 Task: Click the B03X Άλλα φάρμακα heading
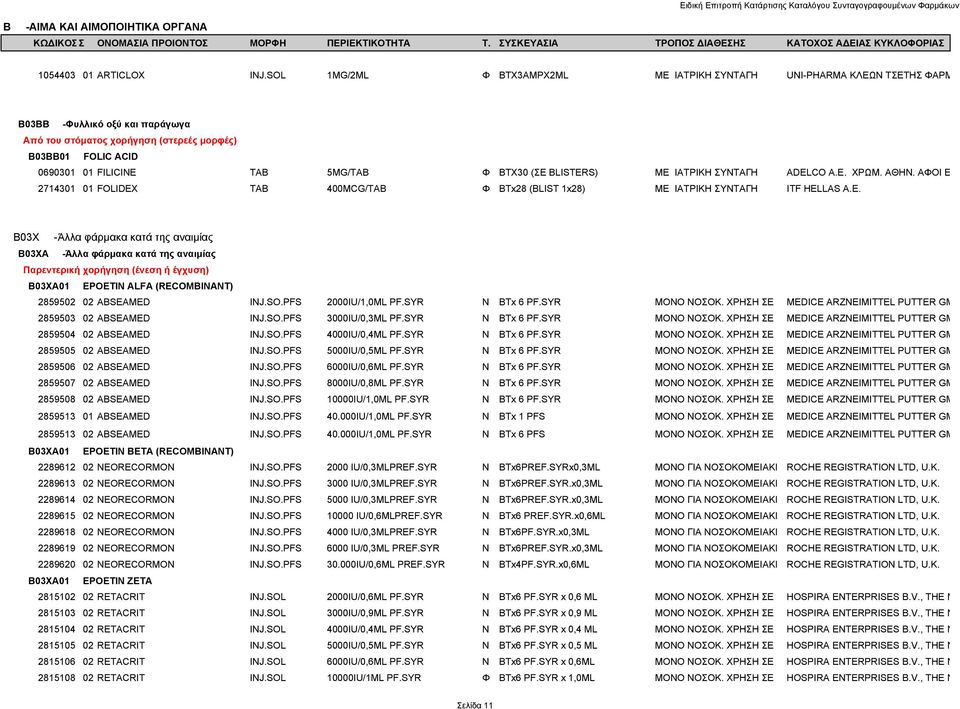113,237
